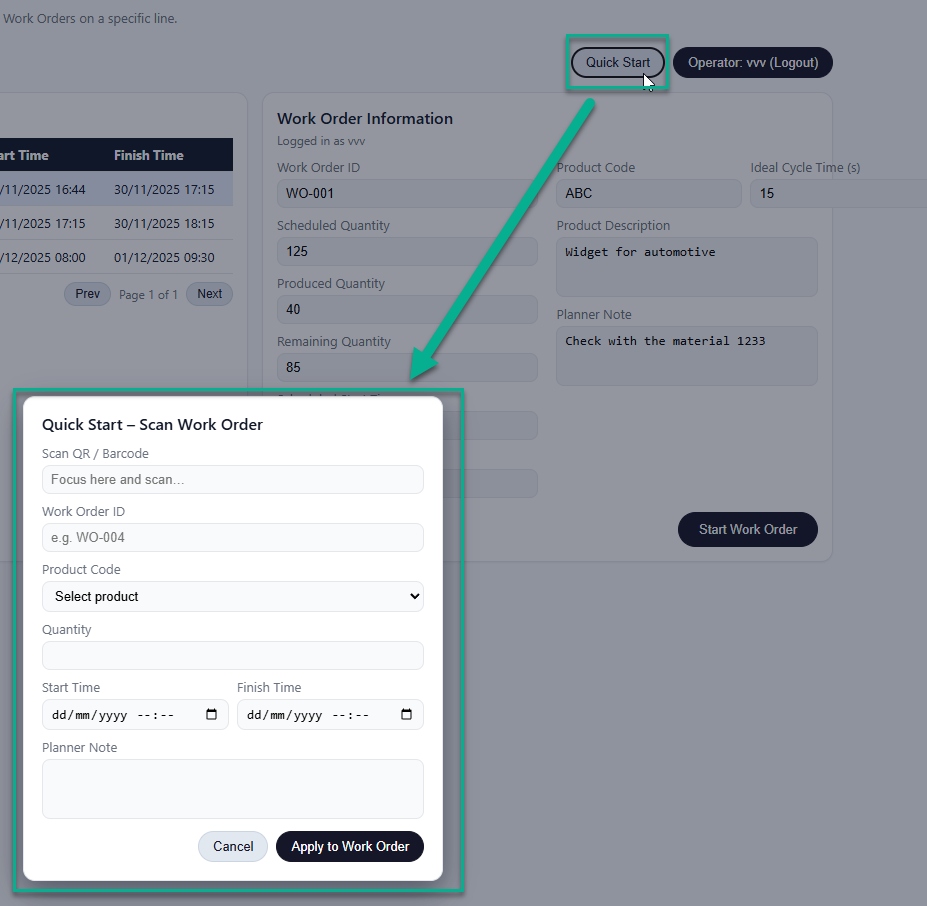
Task: Click inside the dialog's Planner Note box
Action: tap(232, 789)
